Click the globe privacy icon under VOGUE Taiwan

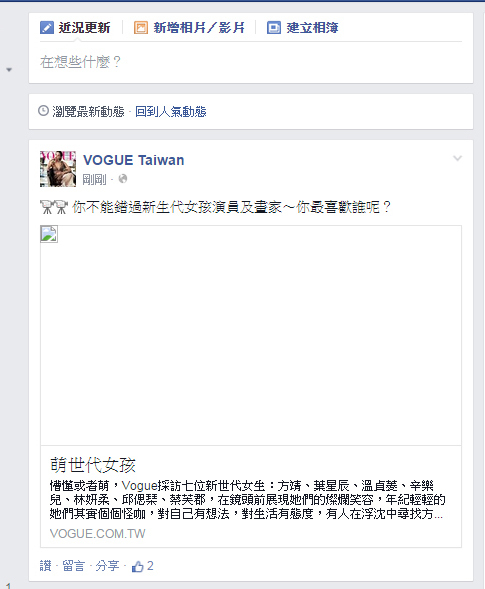click(123, 179)
